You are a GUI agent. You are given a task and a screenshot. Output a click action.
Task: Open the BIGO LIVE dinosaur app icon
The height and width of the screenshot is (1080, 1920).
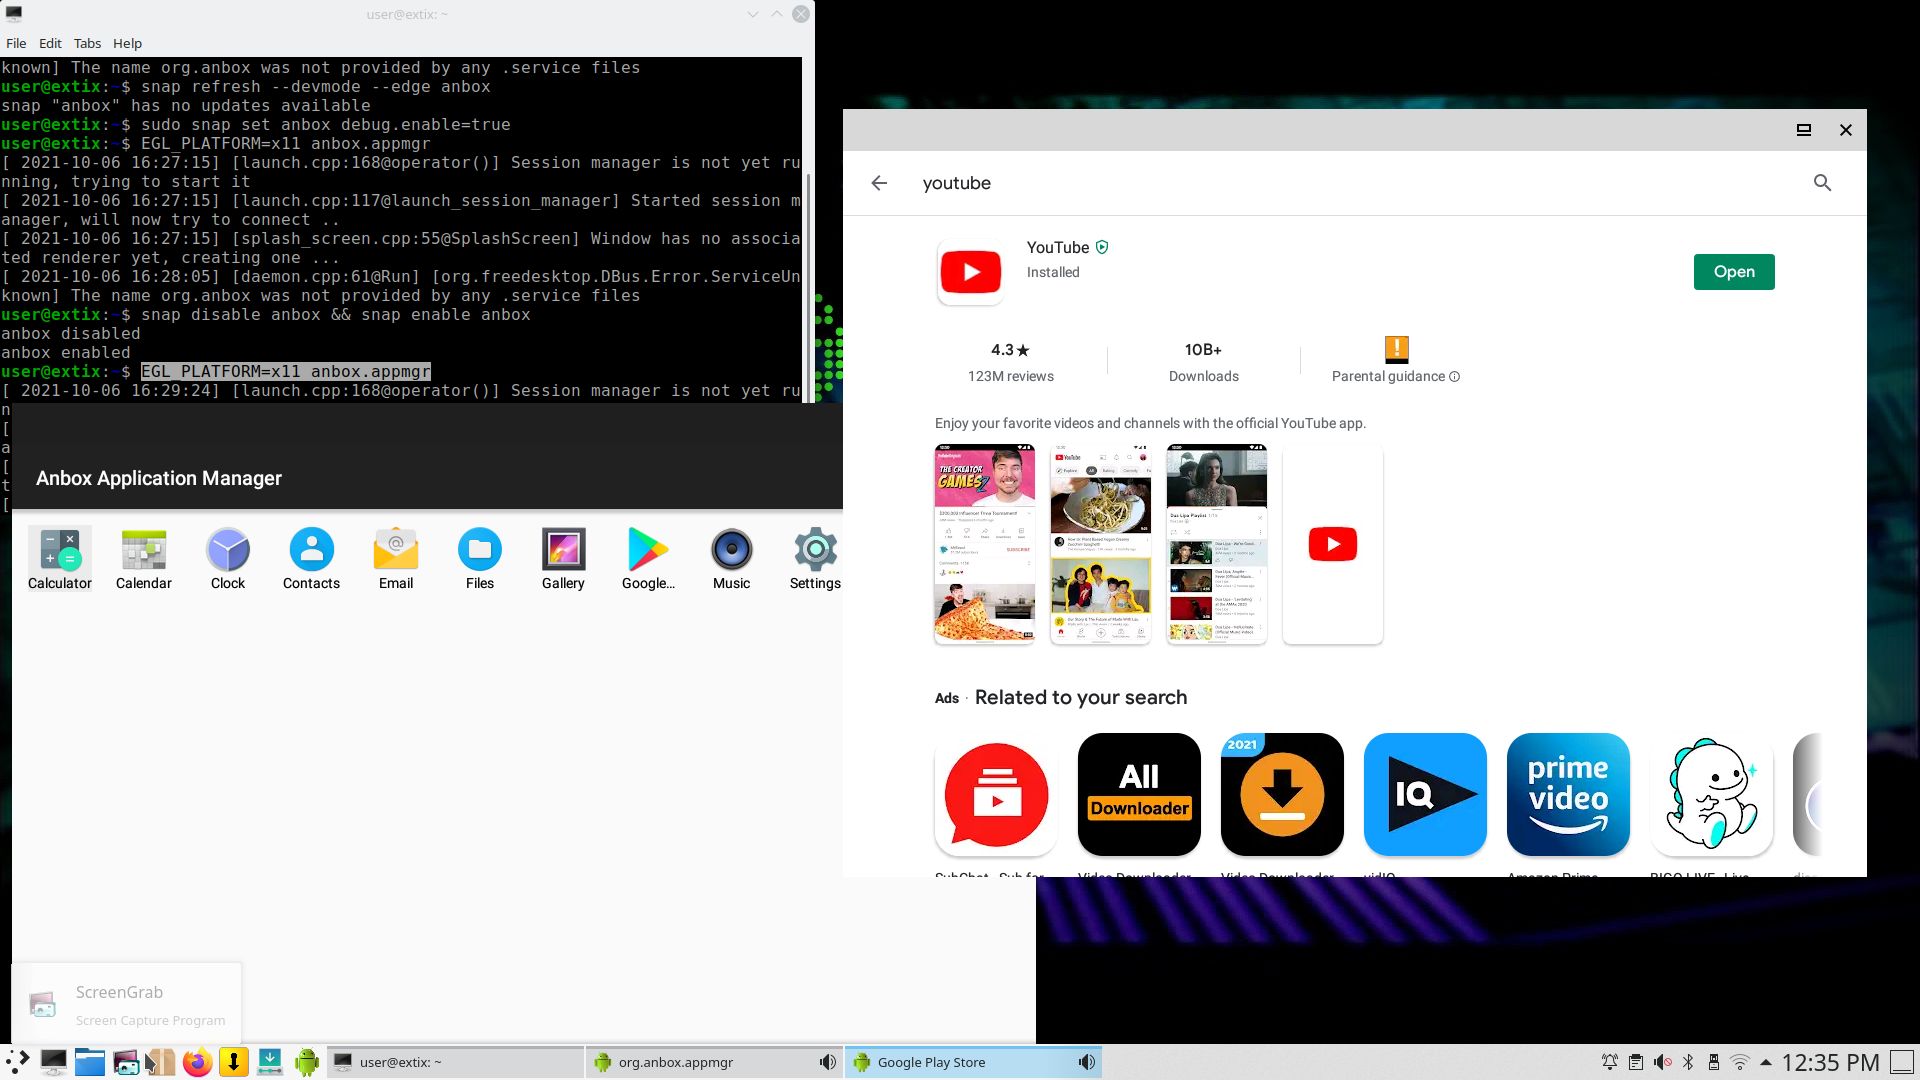point(1711,794)
